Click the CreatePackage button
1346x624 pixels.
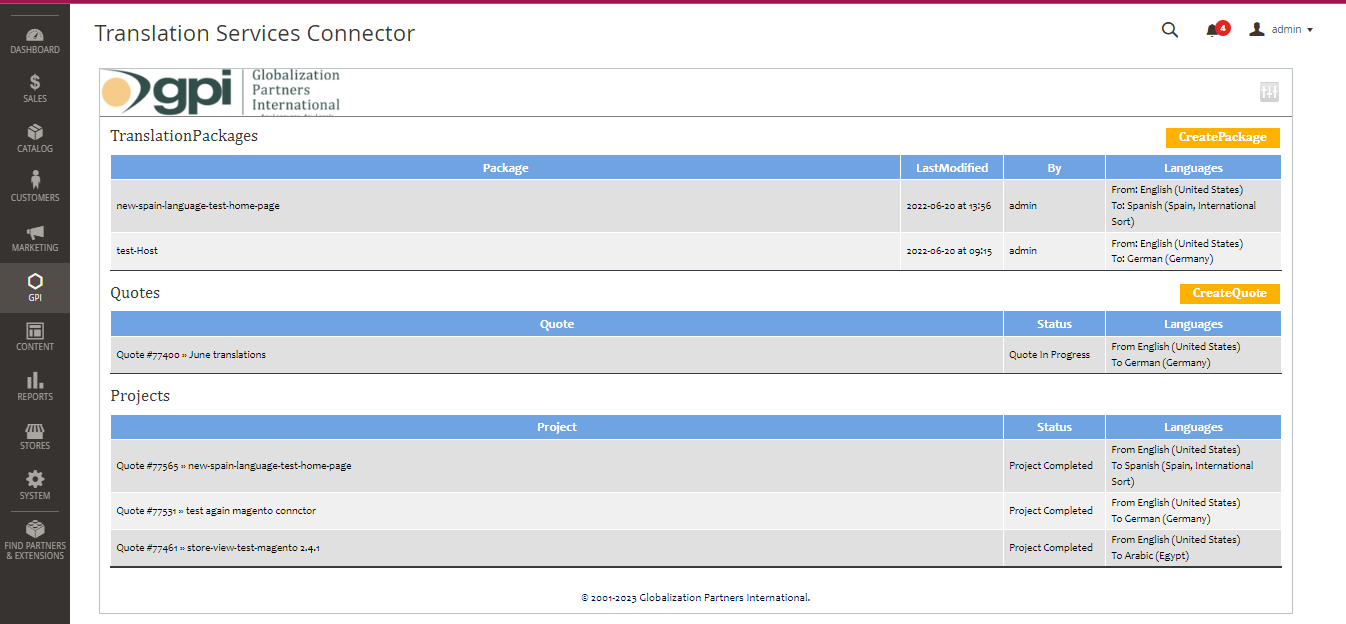[1222, 137]
